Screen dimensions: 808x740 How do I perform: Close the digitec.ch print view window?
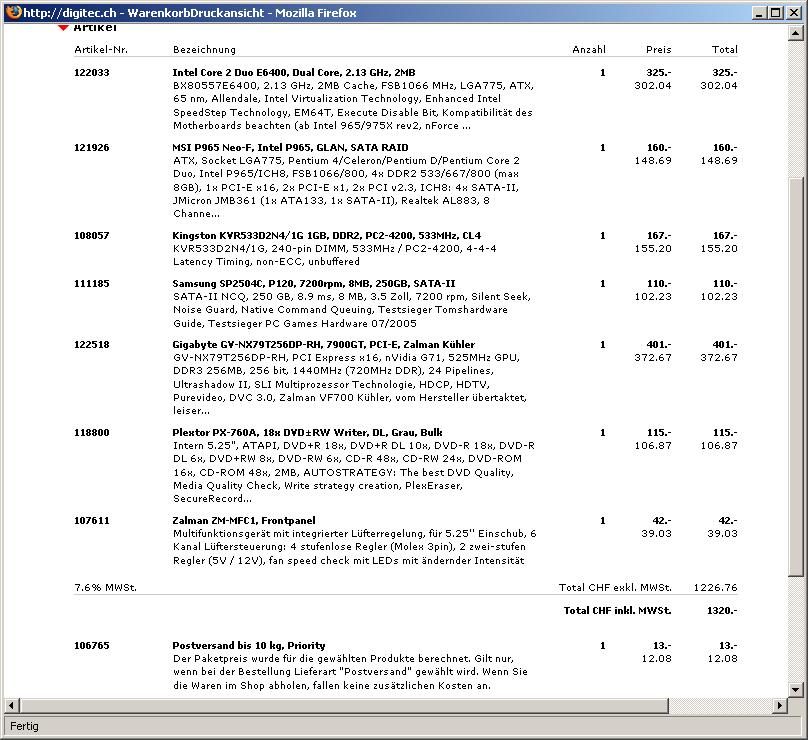793,12
